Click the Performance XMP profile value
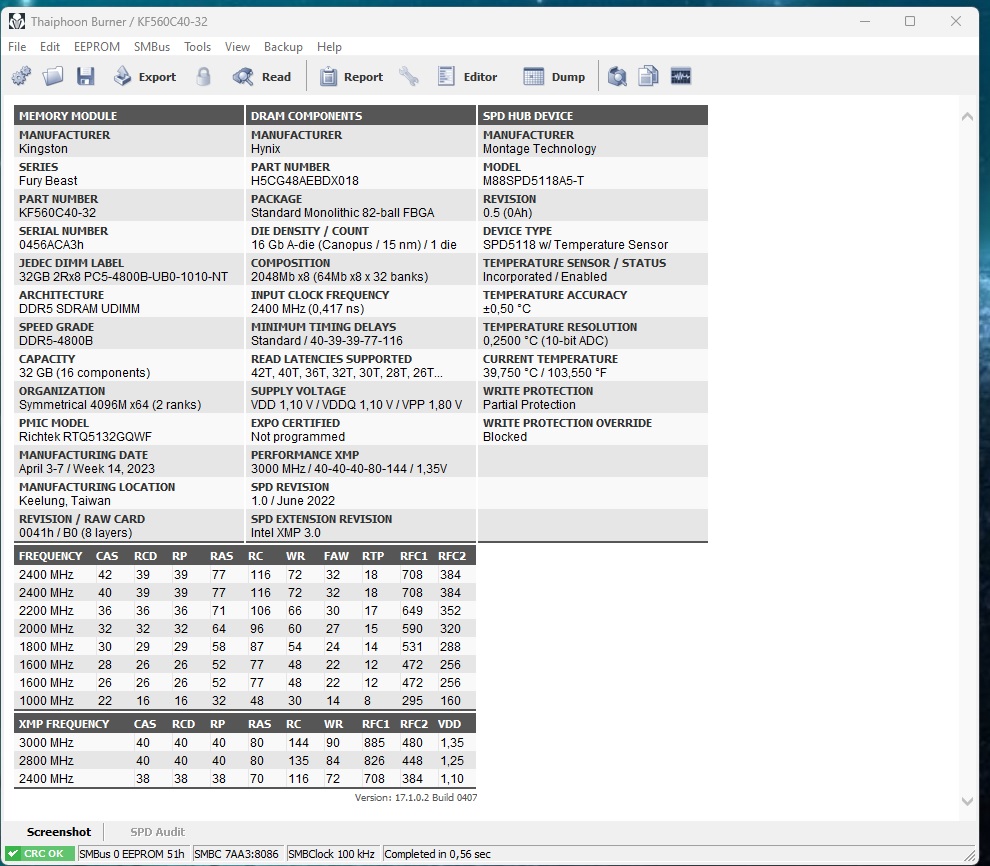 [349, 469]
